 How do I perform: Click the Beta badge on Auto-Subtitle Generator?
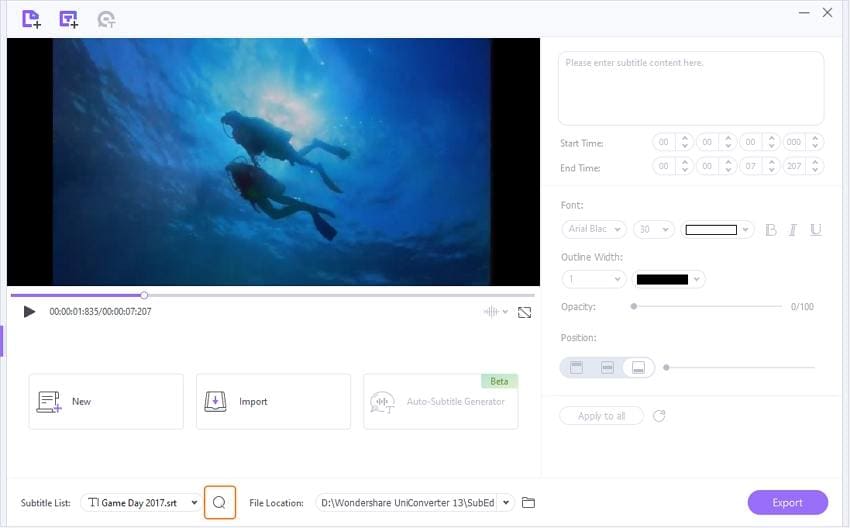[499, 381]
